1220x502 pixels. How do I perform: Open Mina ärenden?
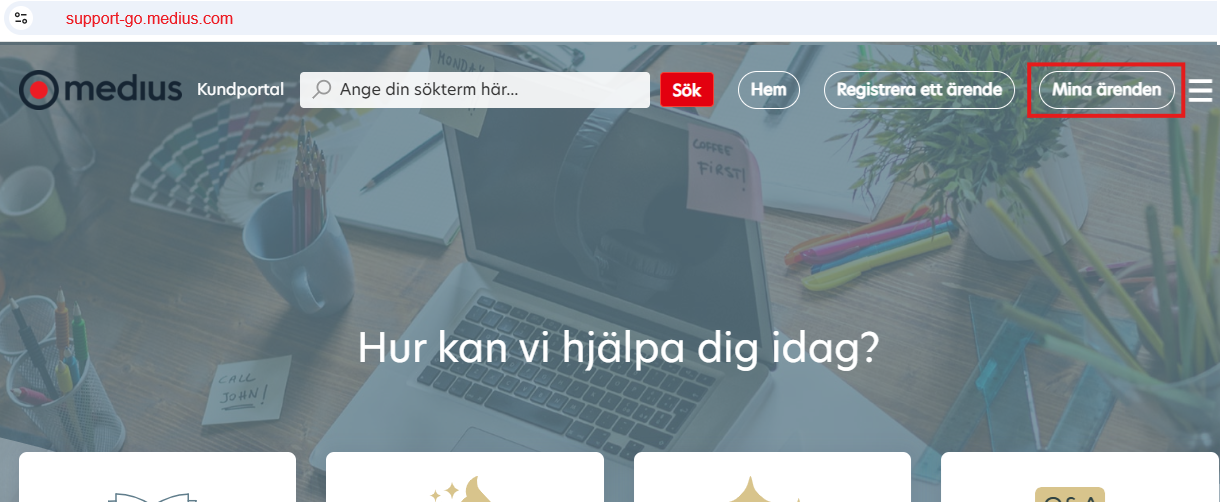pyautogui.click(x=1106, y=89)
